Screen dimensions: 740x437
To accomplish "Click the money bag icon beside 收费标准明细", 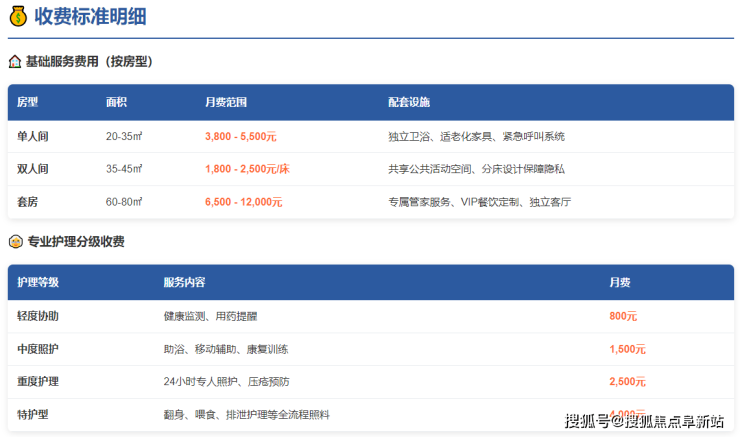I will tap(16, 17).
